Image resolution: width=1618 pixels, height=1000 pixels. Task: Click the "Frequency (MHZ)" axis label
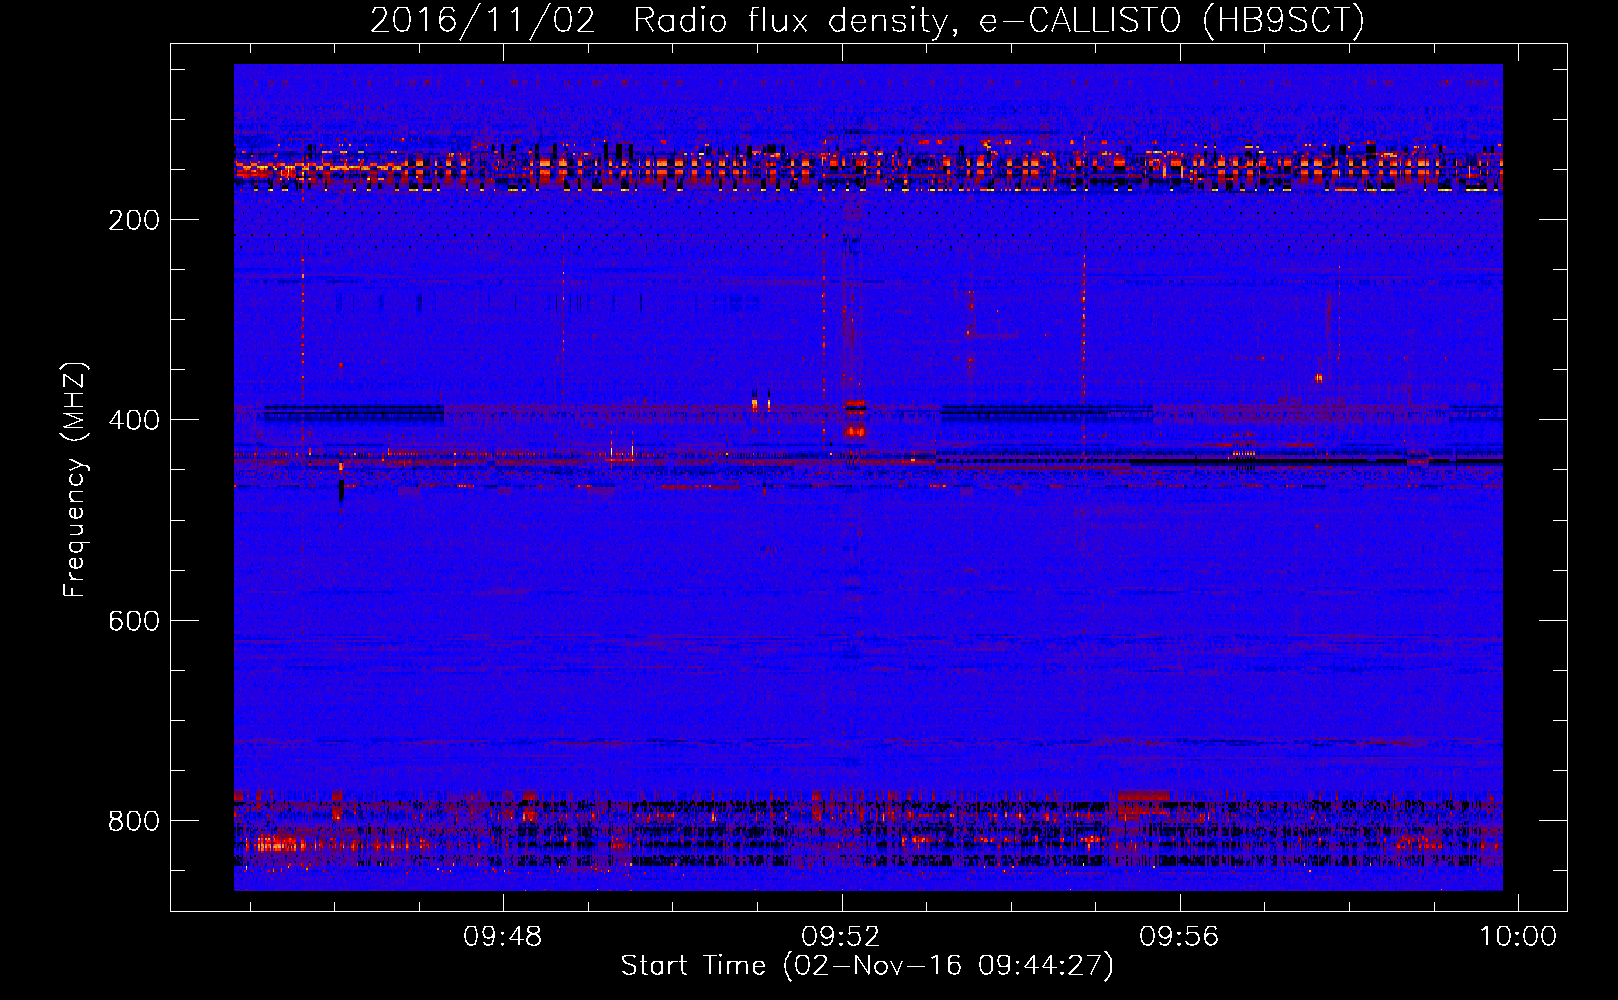(x=75, y=480)
